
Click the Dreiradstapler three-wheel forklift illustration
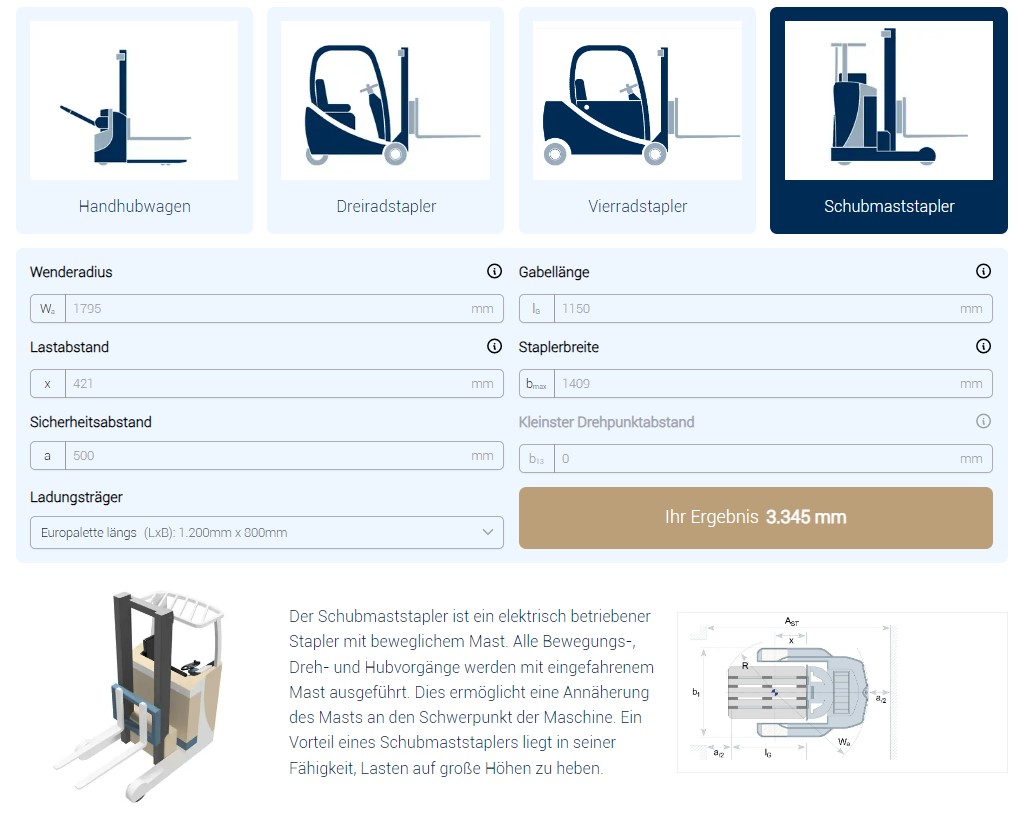(385, 100)
